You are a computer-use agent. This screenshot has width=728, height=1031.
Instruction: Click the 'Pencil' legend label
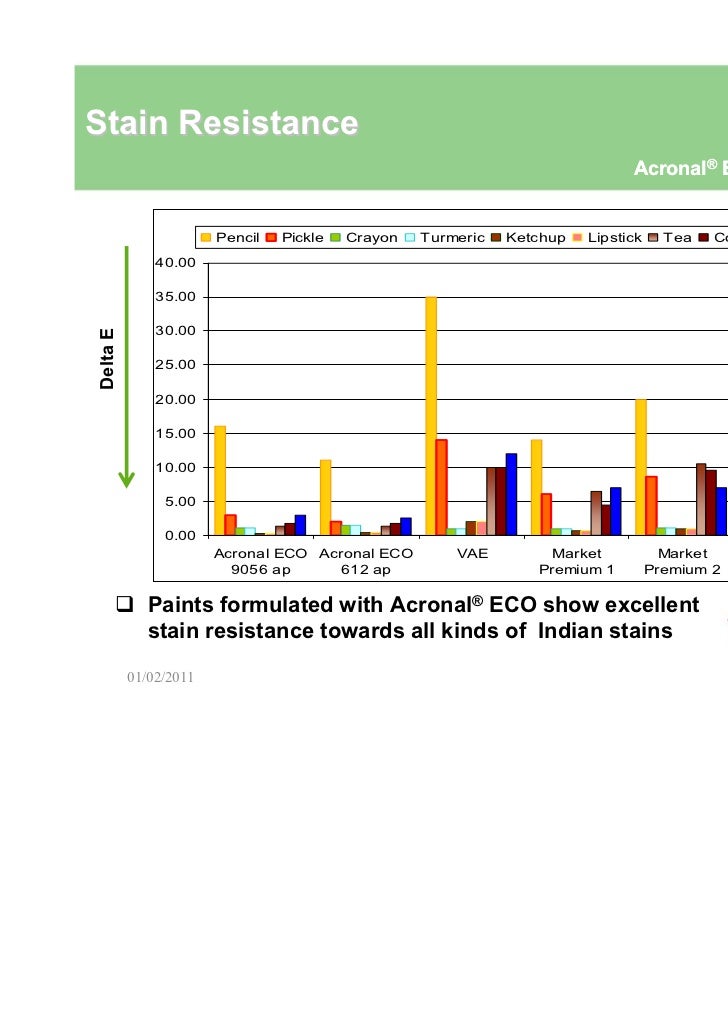click(237, 237)
